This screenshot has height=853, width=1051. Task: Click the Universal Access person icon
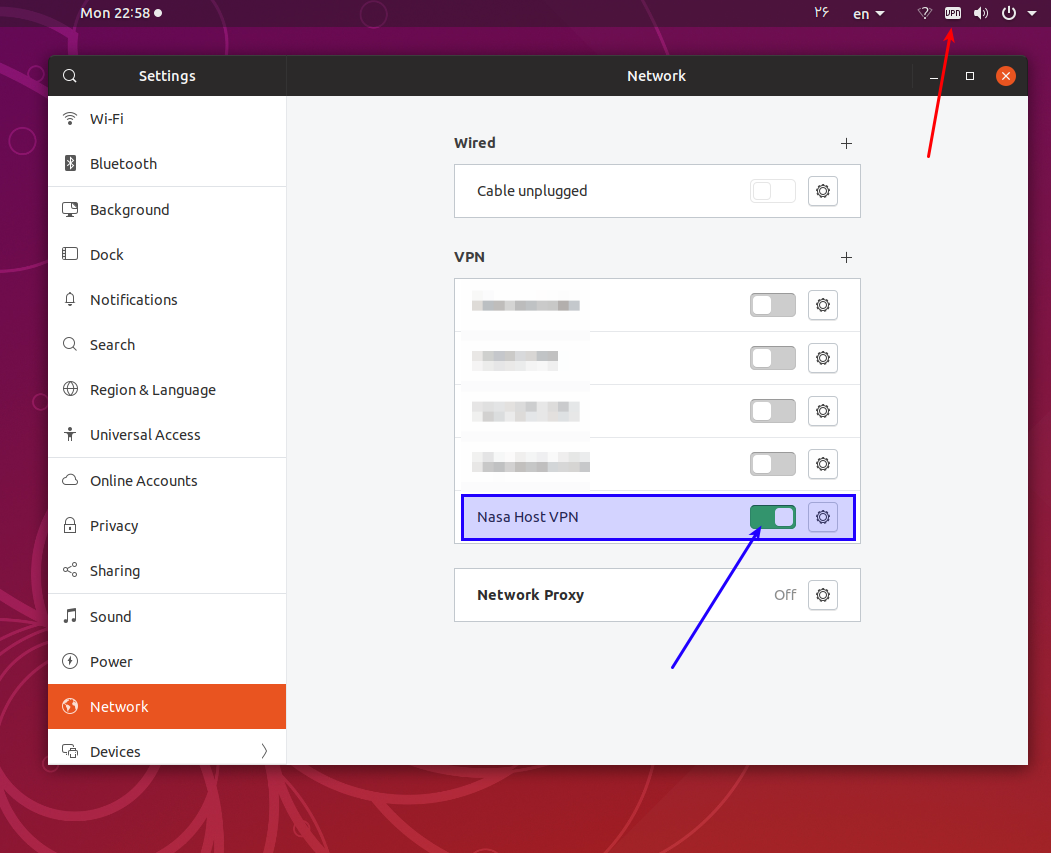click(x=70, y=434)
